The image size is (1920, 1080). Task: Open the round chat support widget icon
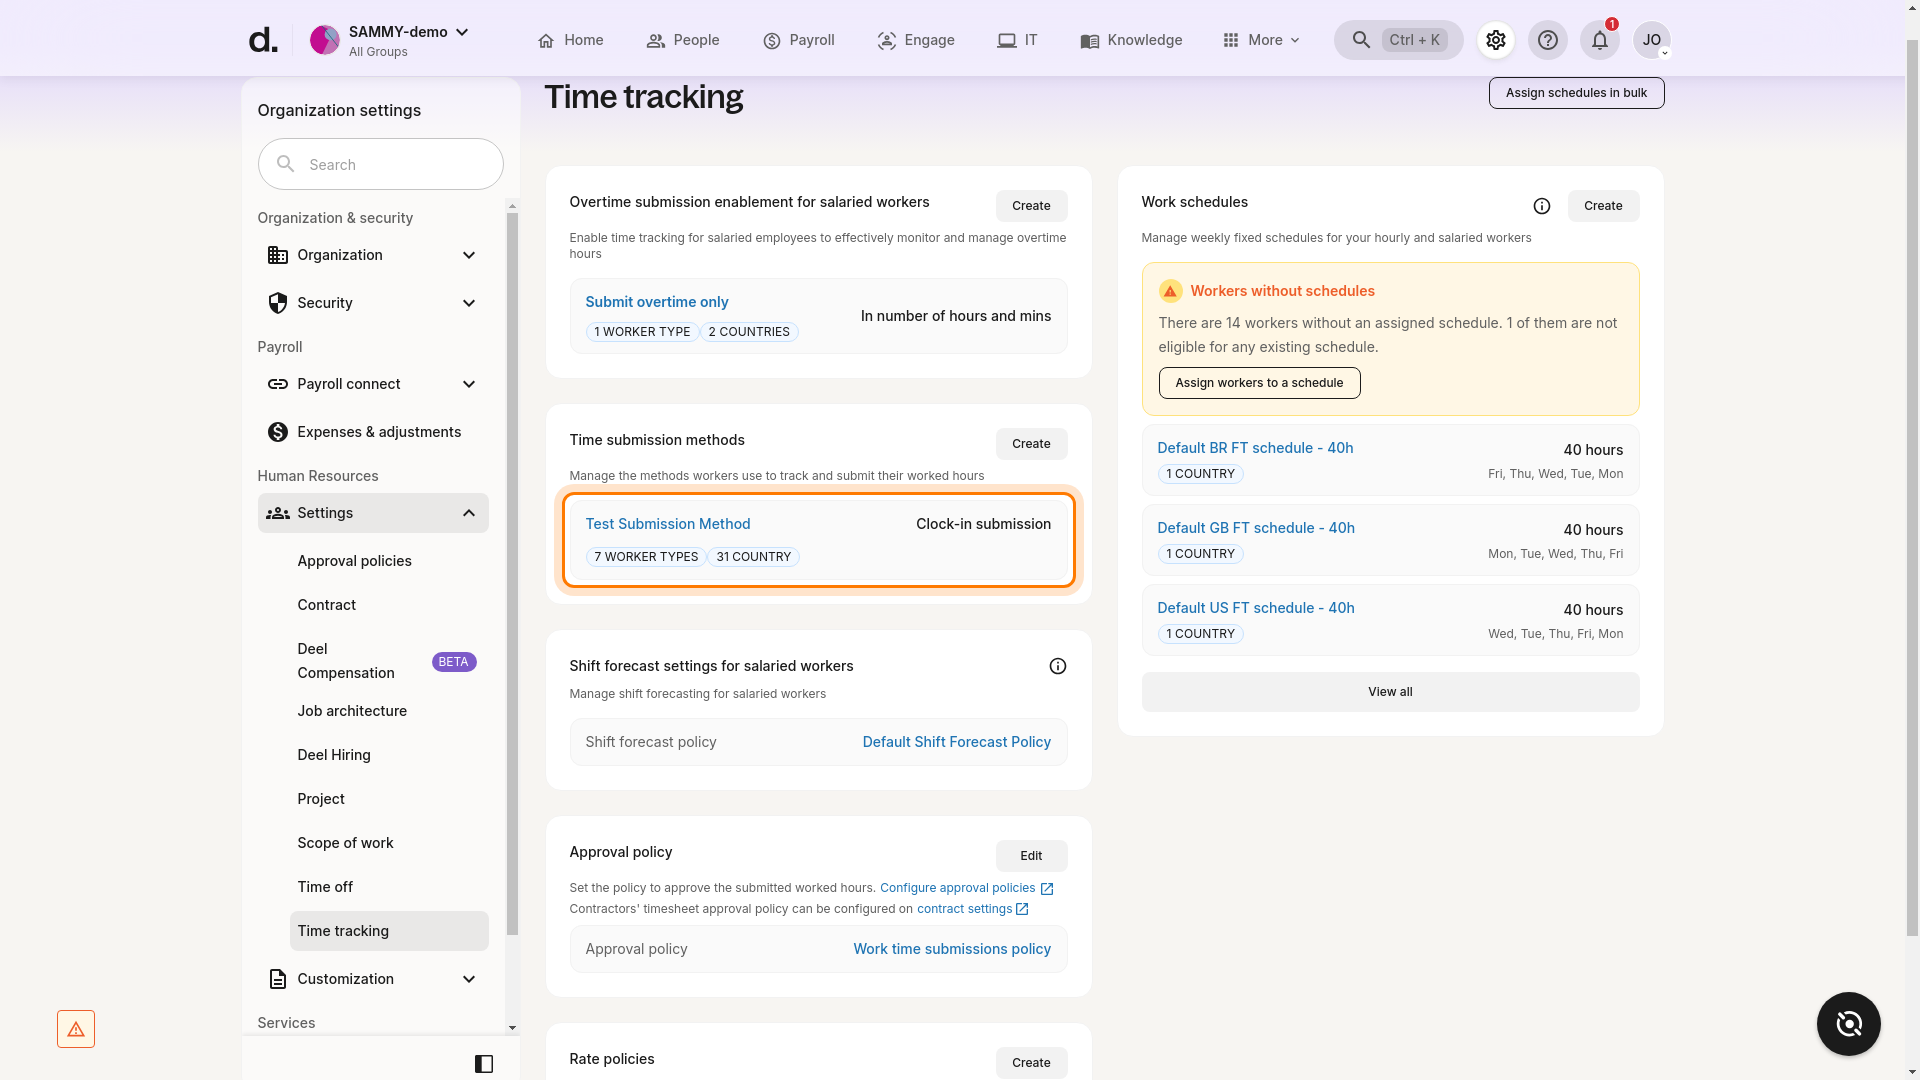(x=1848, y=1023)
